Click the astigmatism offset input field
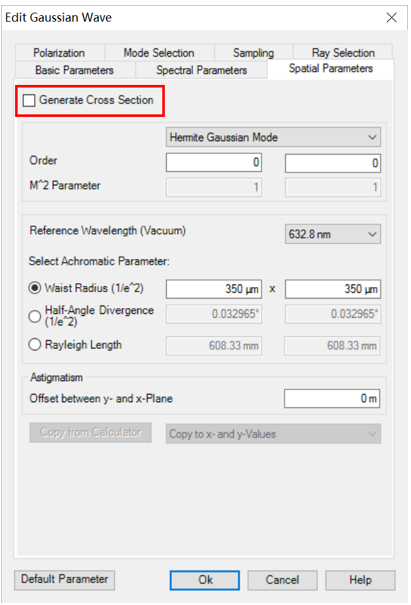The image size is (411, 605). 332,399
